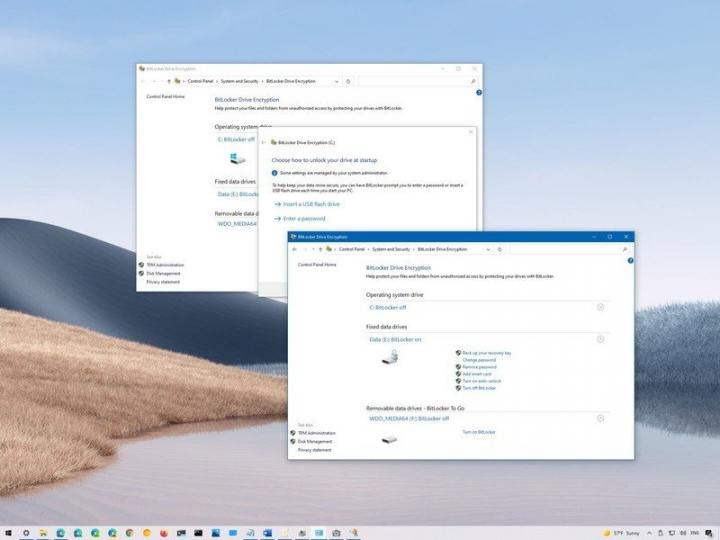720x540 pixels.
Task: Click the WDO_MEDIA64 removable drive icon
Action: [389, 440]
